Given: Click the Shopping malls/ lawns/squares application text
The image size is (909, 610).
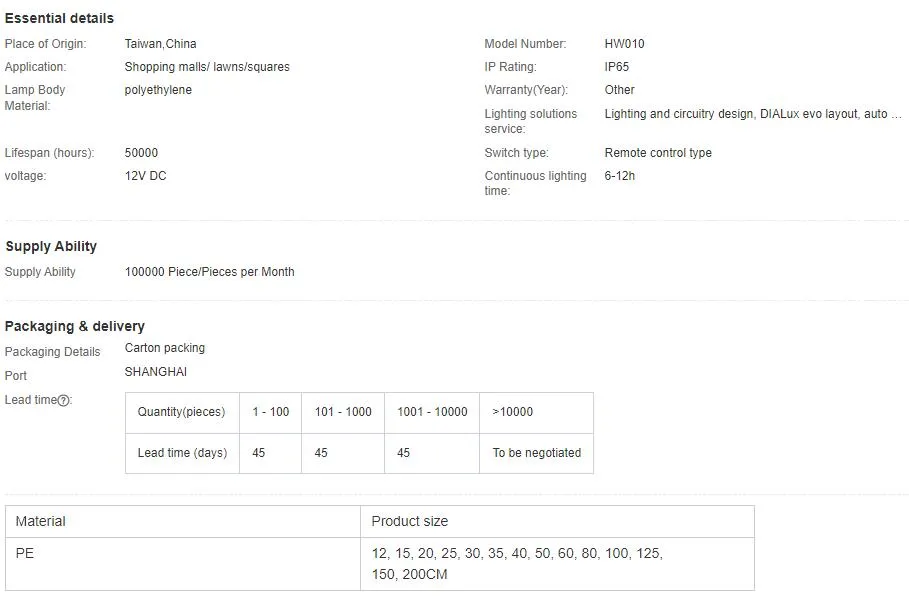Looking at the screenshot, I should (x=207, y=67).
